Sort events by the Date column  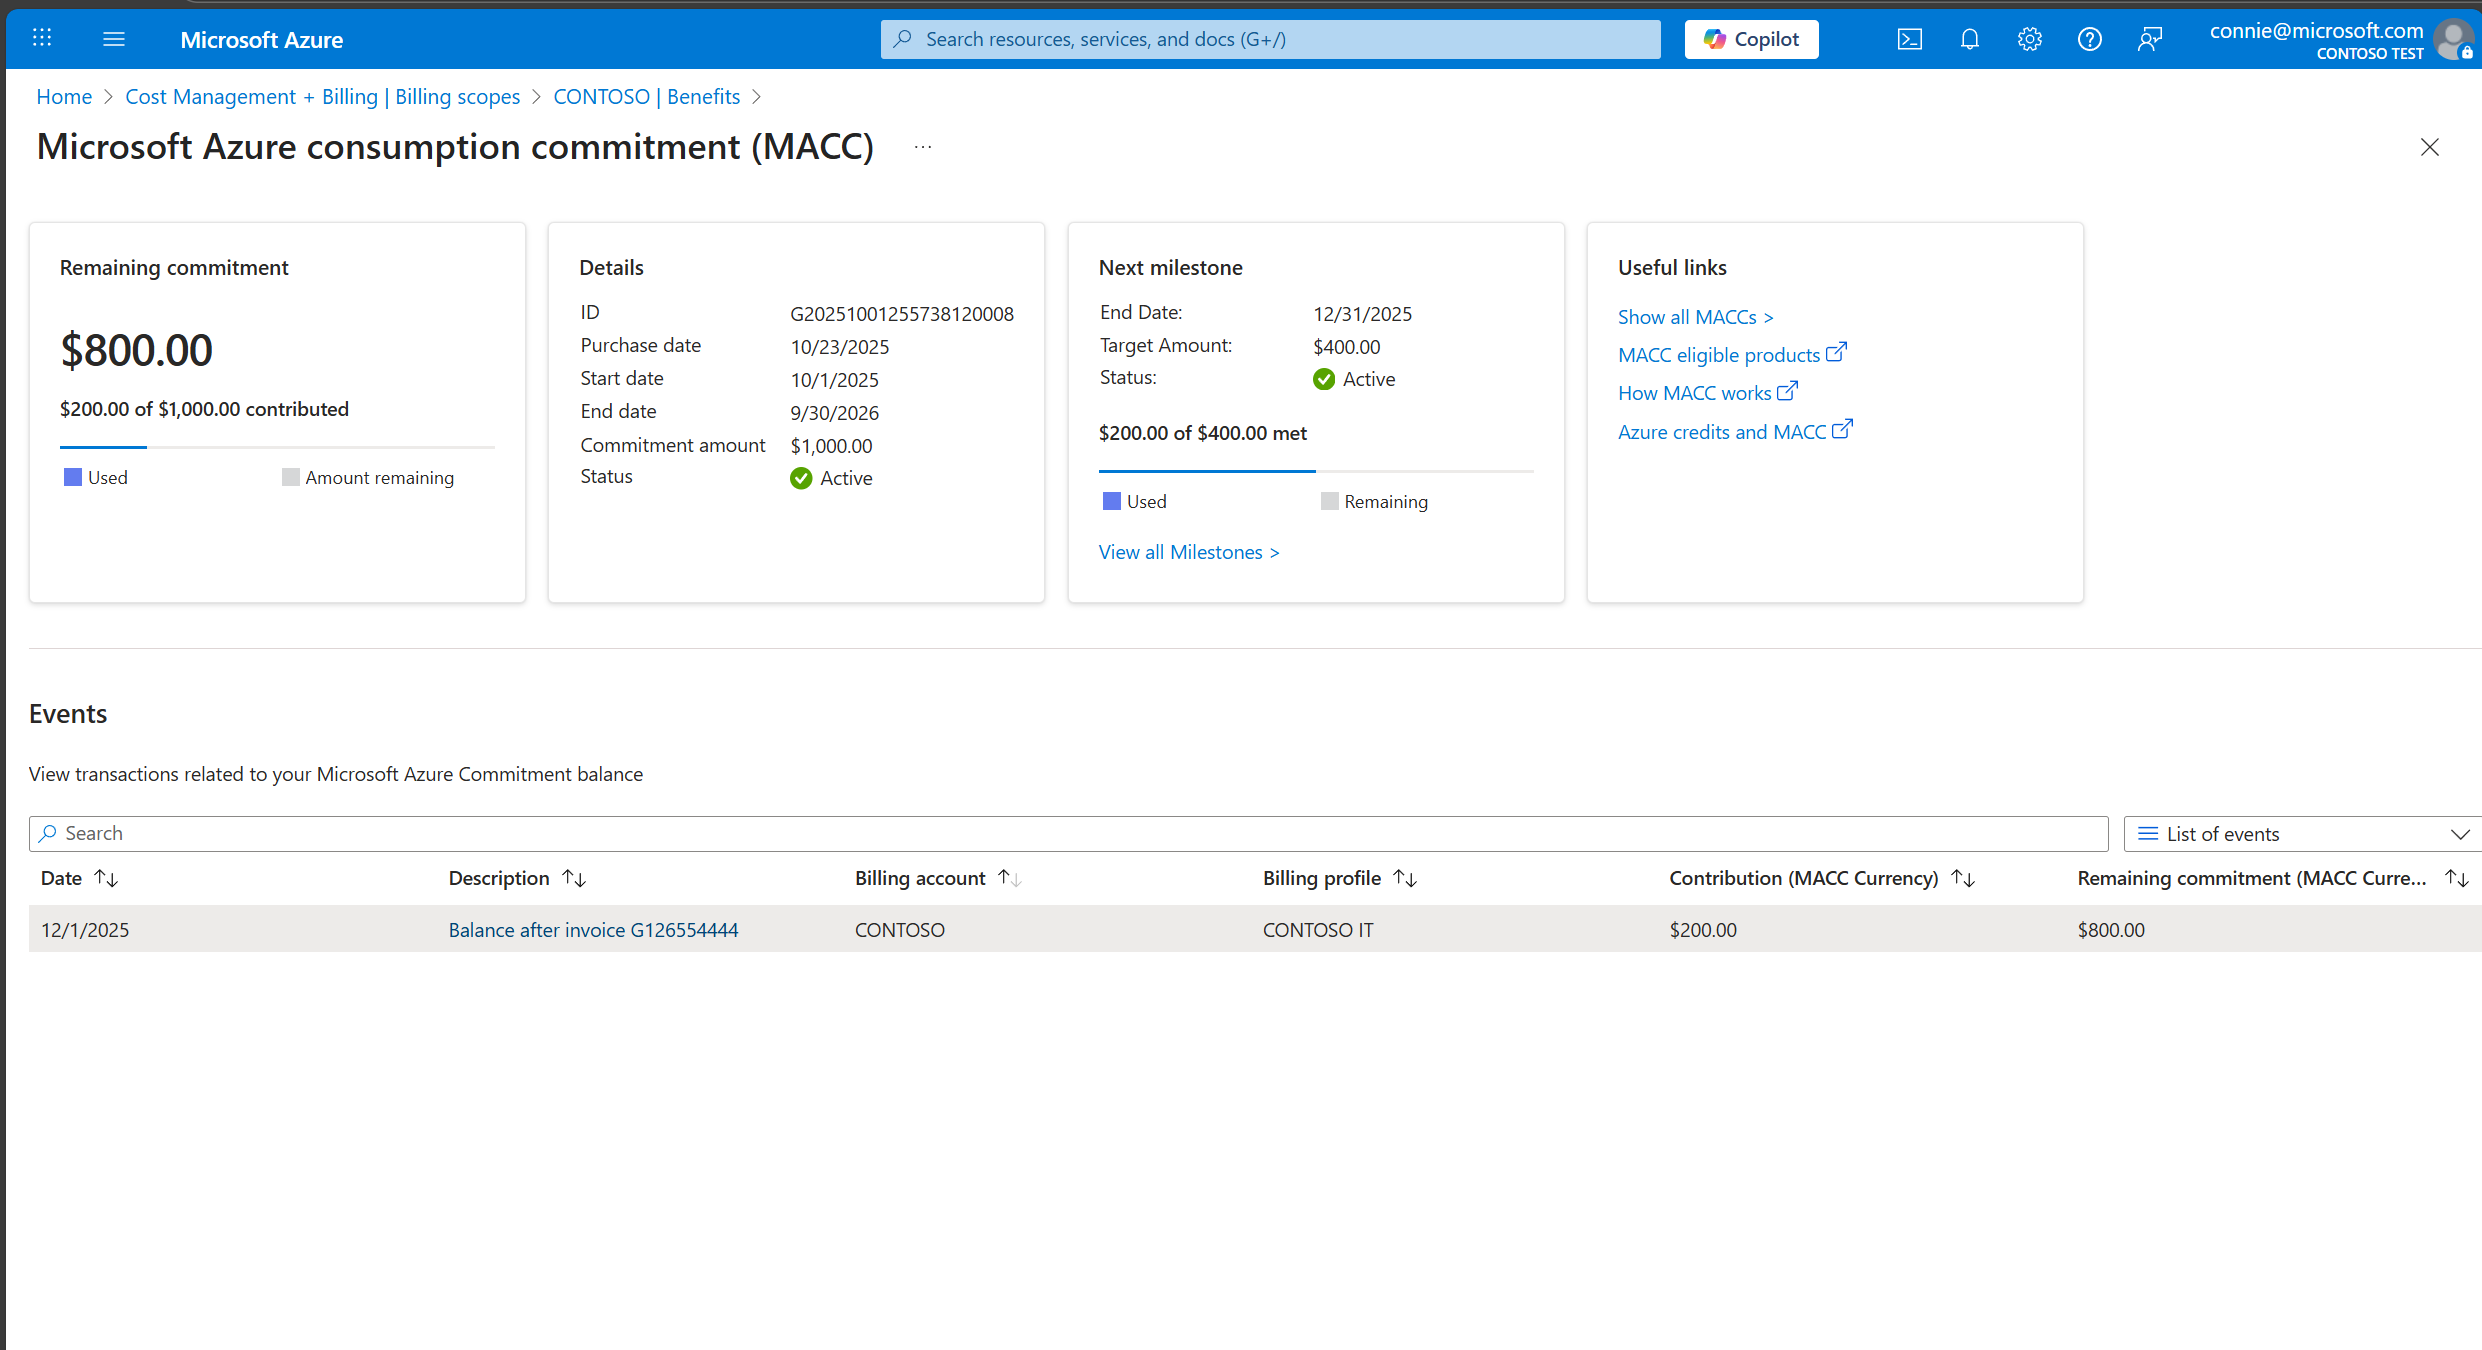tap(106, 878)
